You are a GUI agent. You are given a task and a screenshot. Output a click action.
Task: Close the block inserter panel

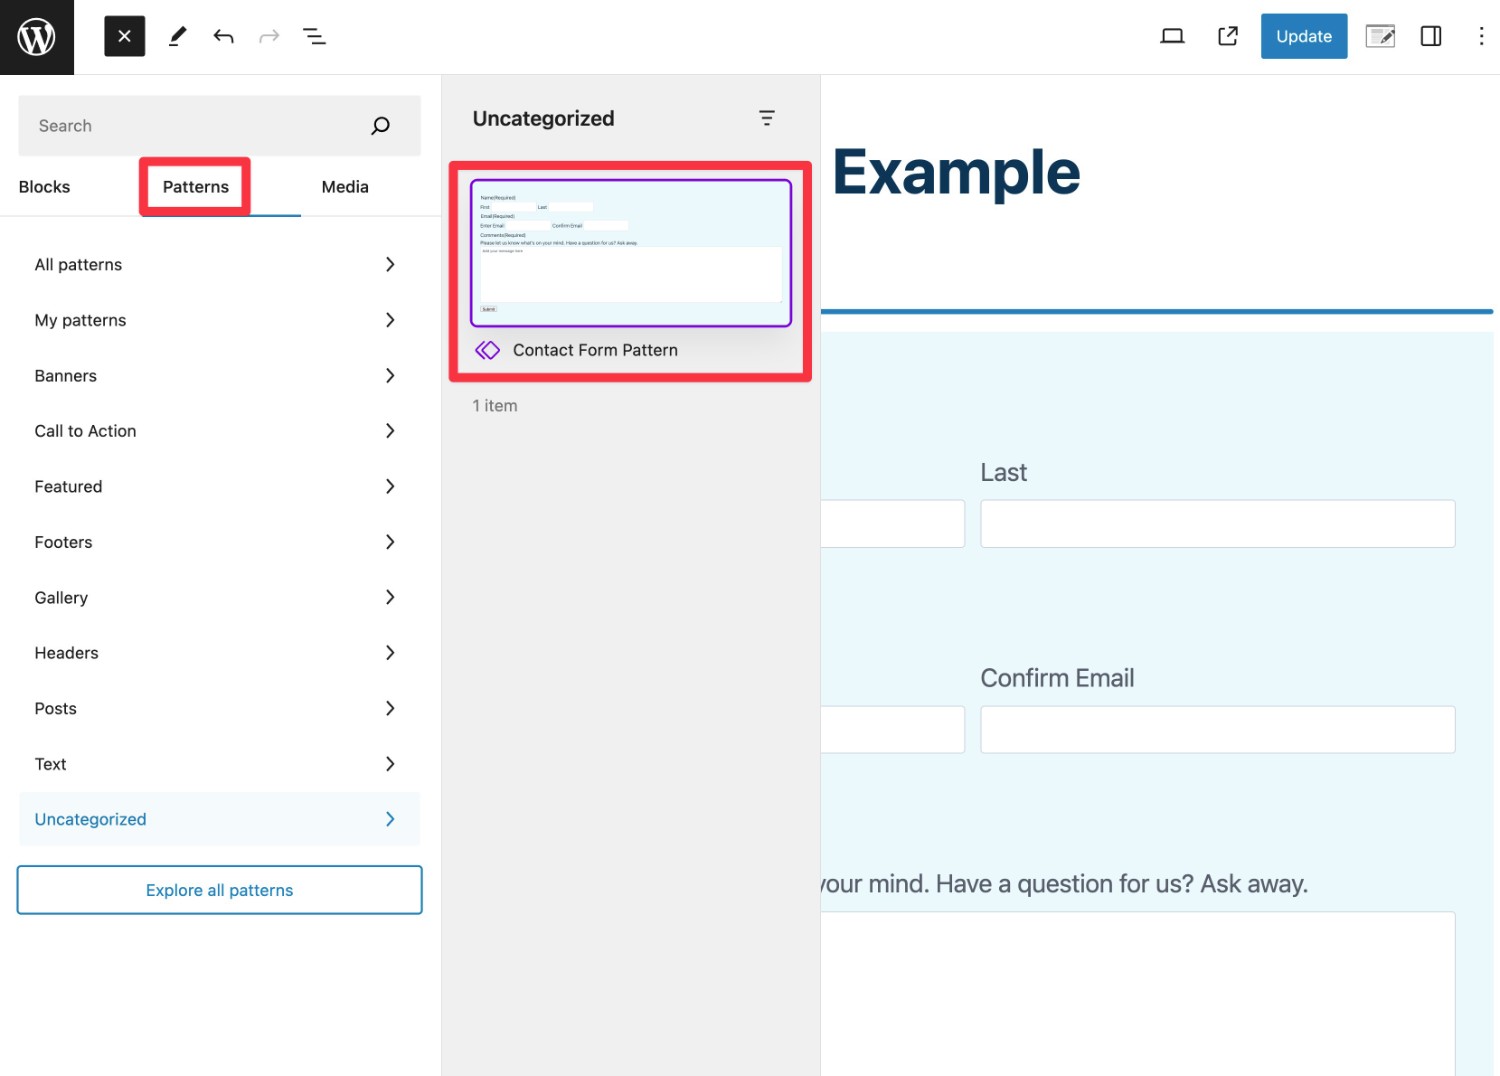coord(124,37)
